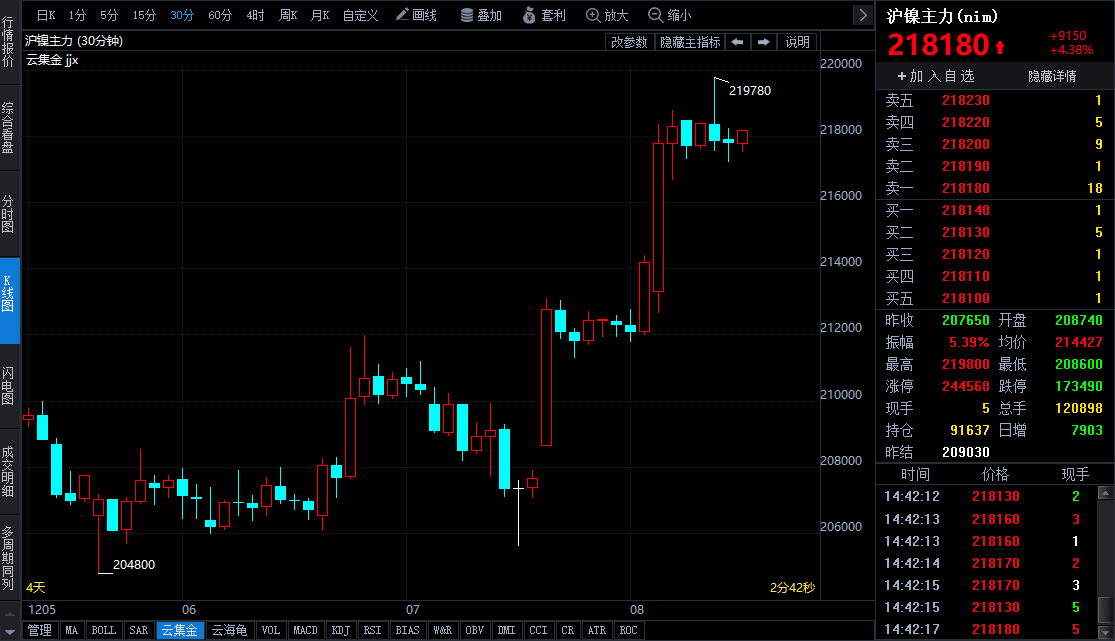Select the SAR indicator
The width and height of the screenshot is (1115, 641).
tap(139, 630)
